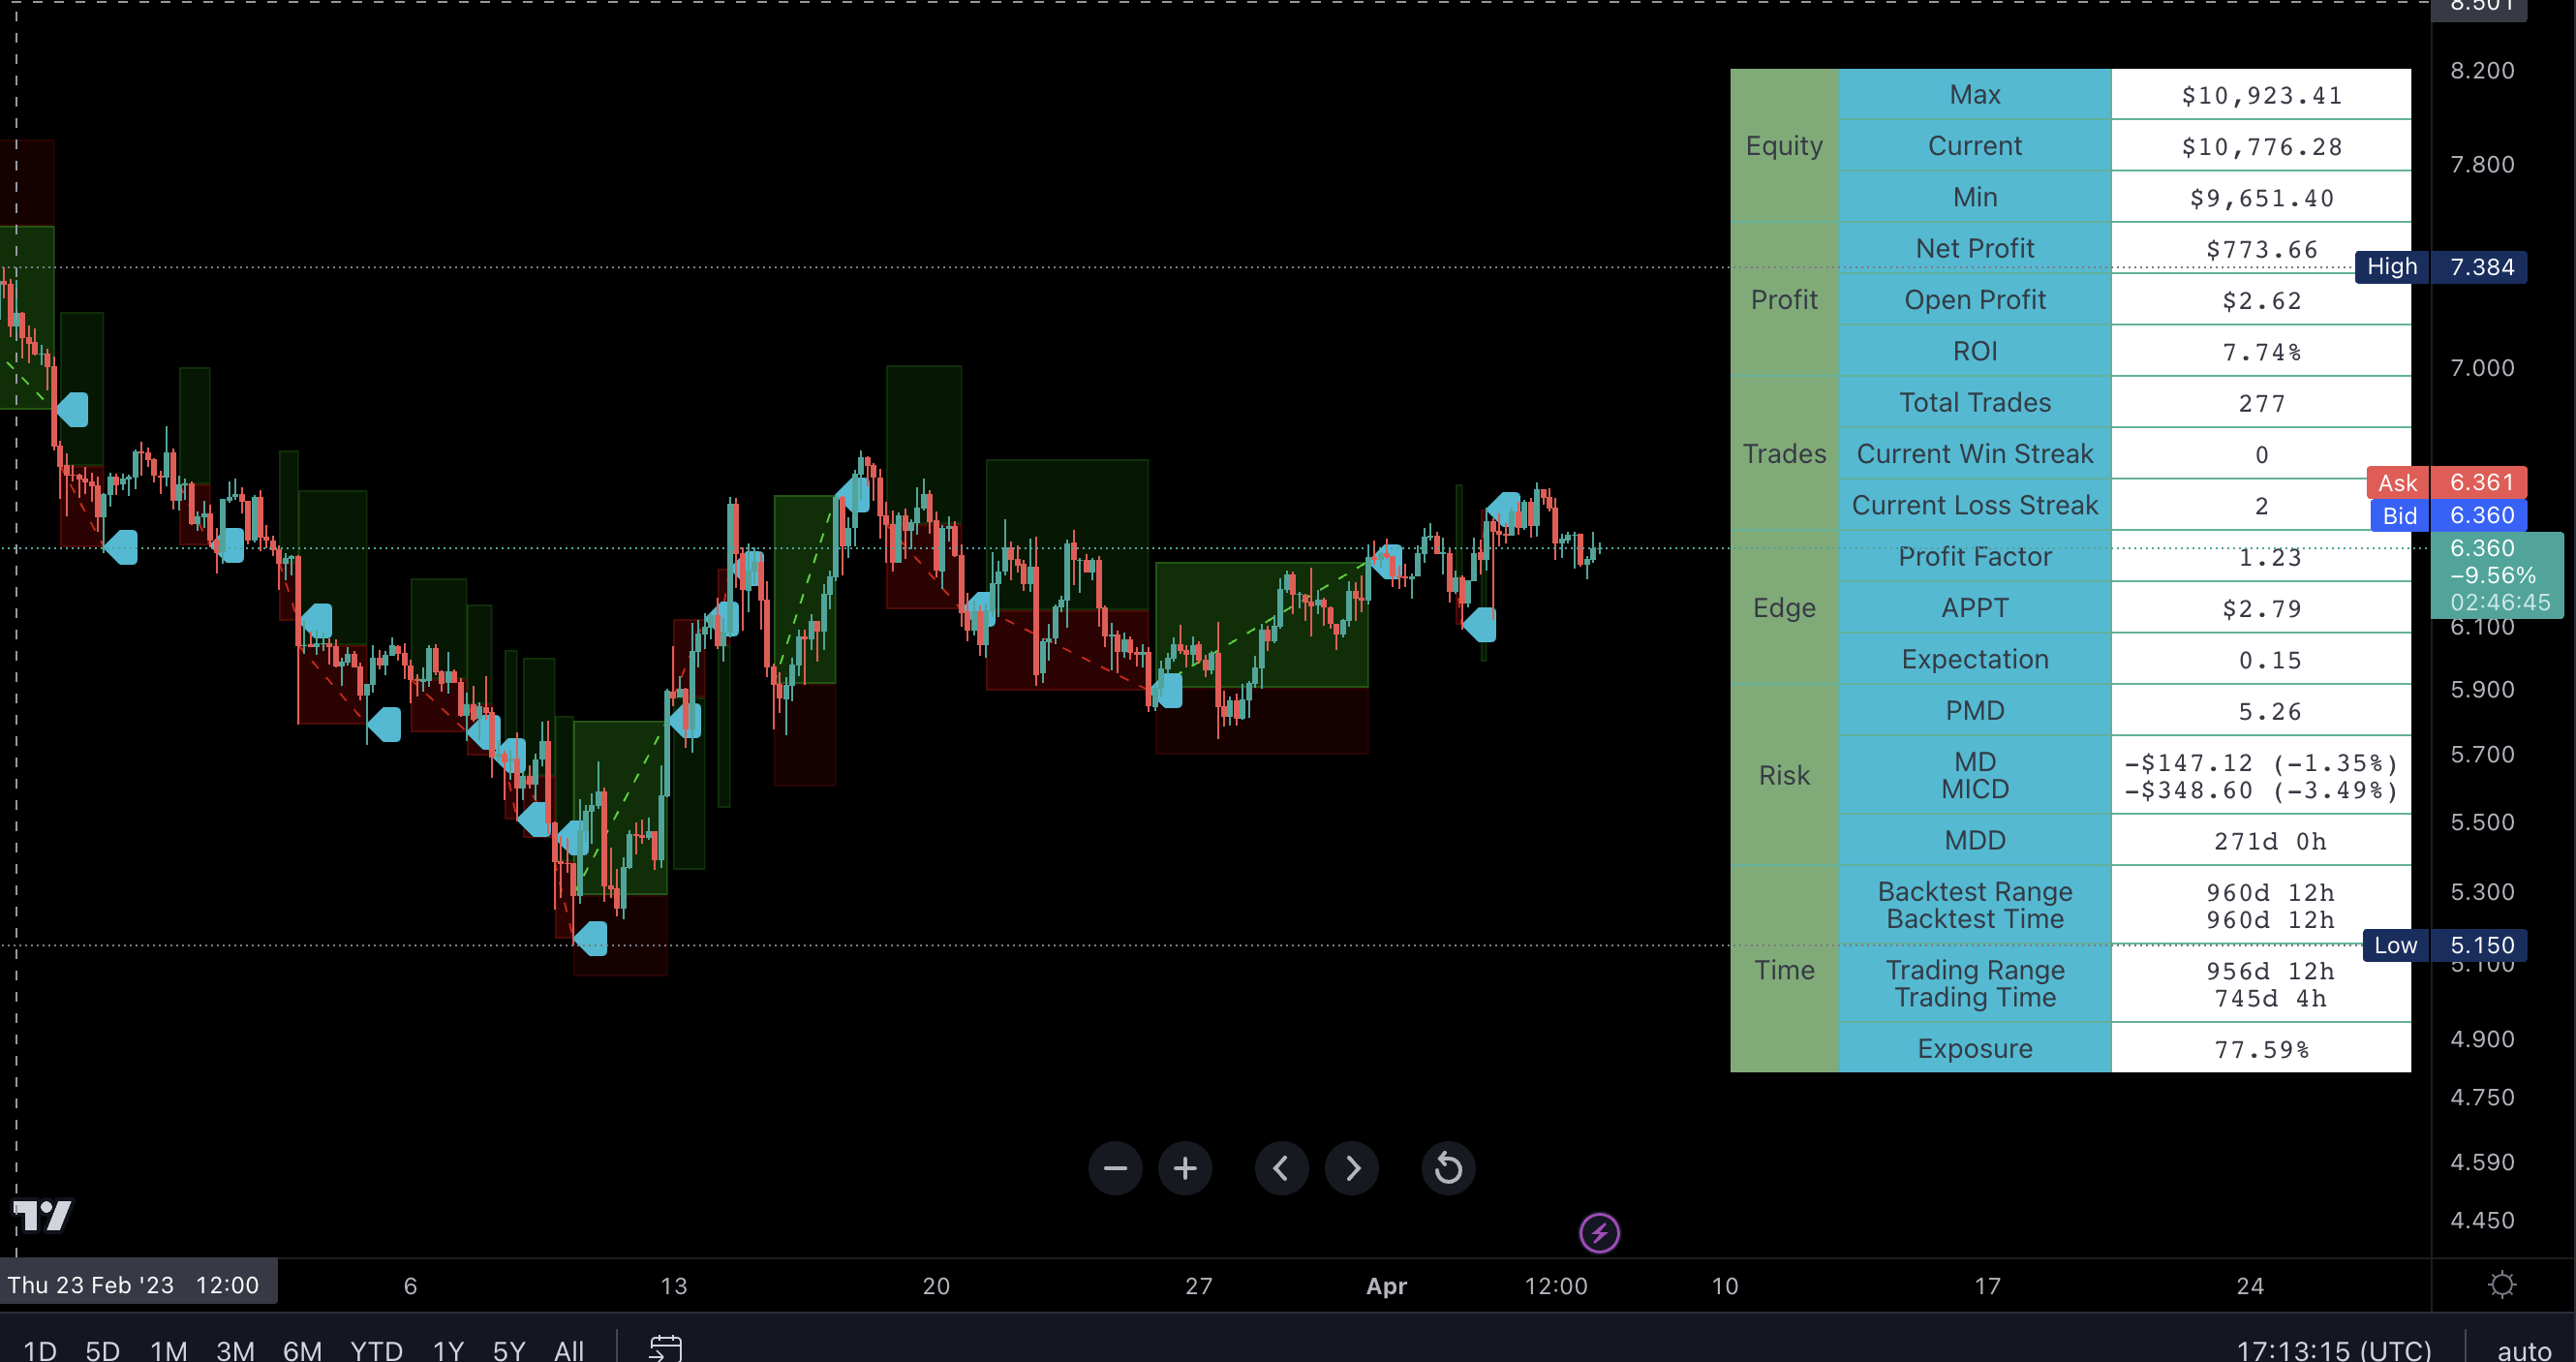Viewport: 2576px width, 1362px height.
Task: Open the timezone menu showing UTC time
Action: 2333,1350
